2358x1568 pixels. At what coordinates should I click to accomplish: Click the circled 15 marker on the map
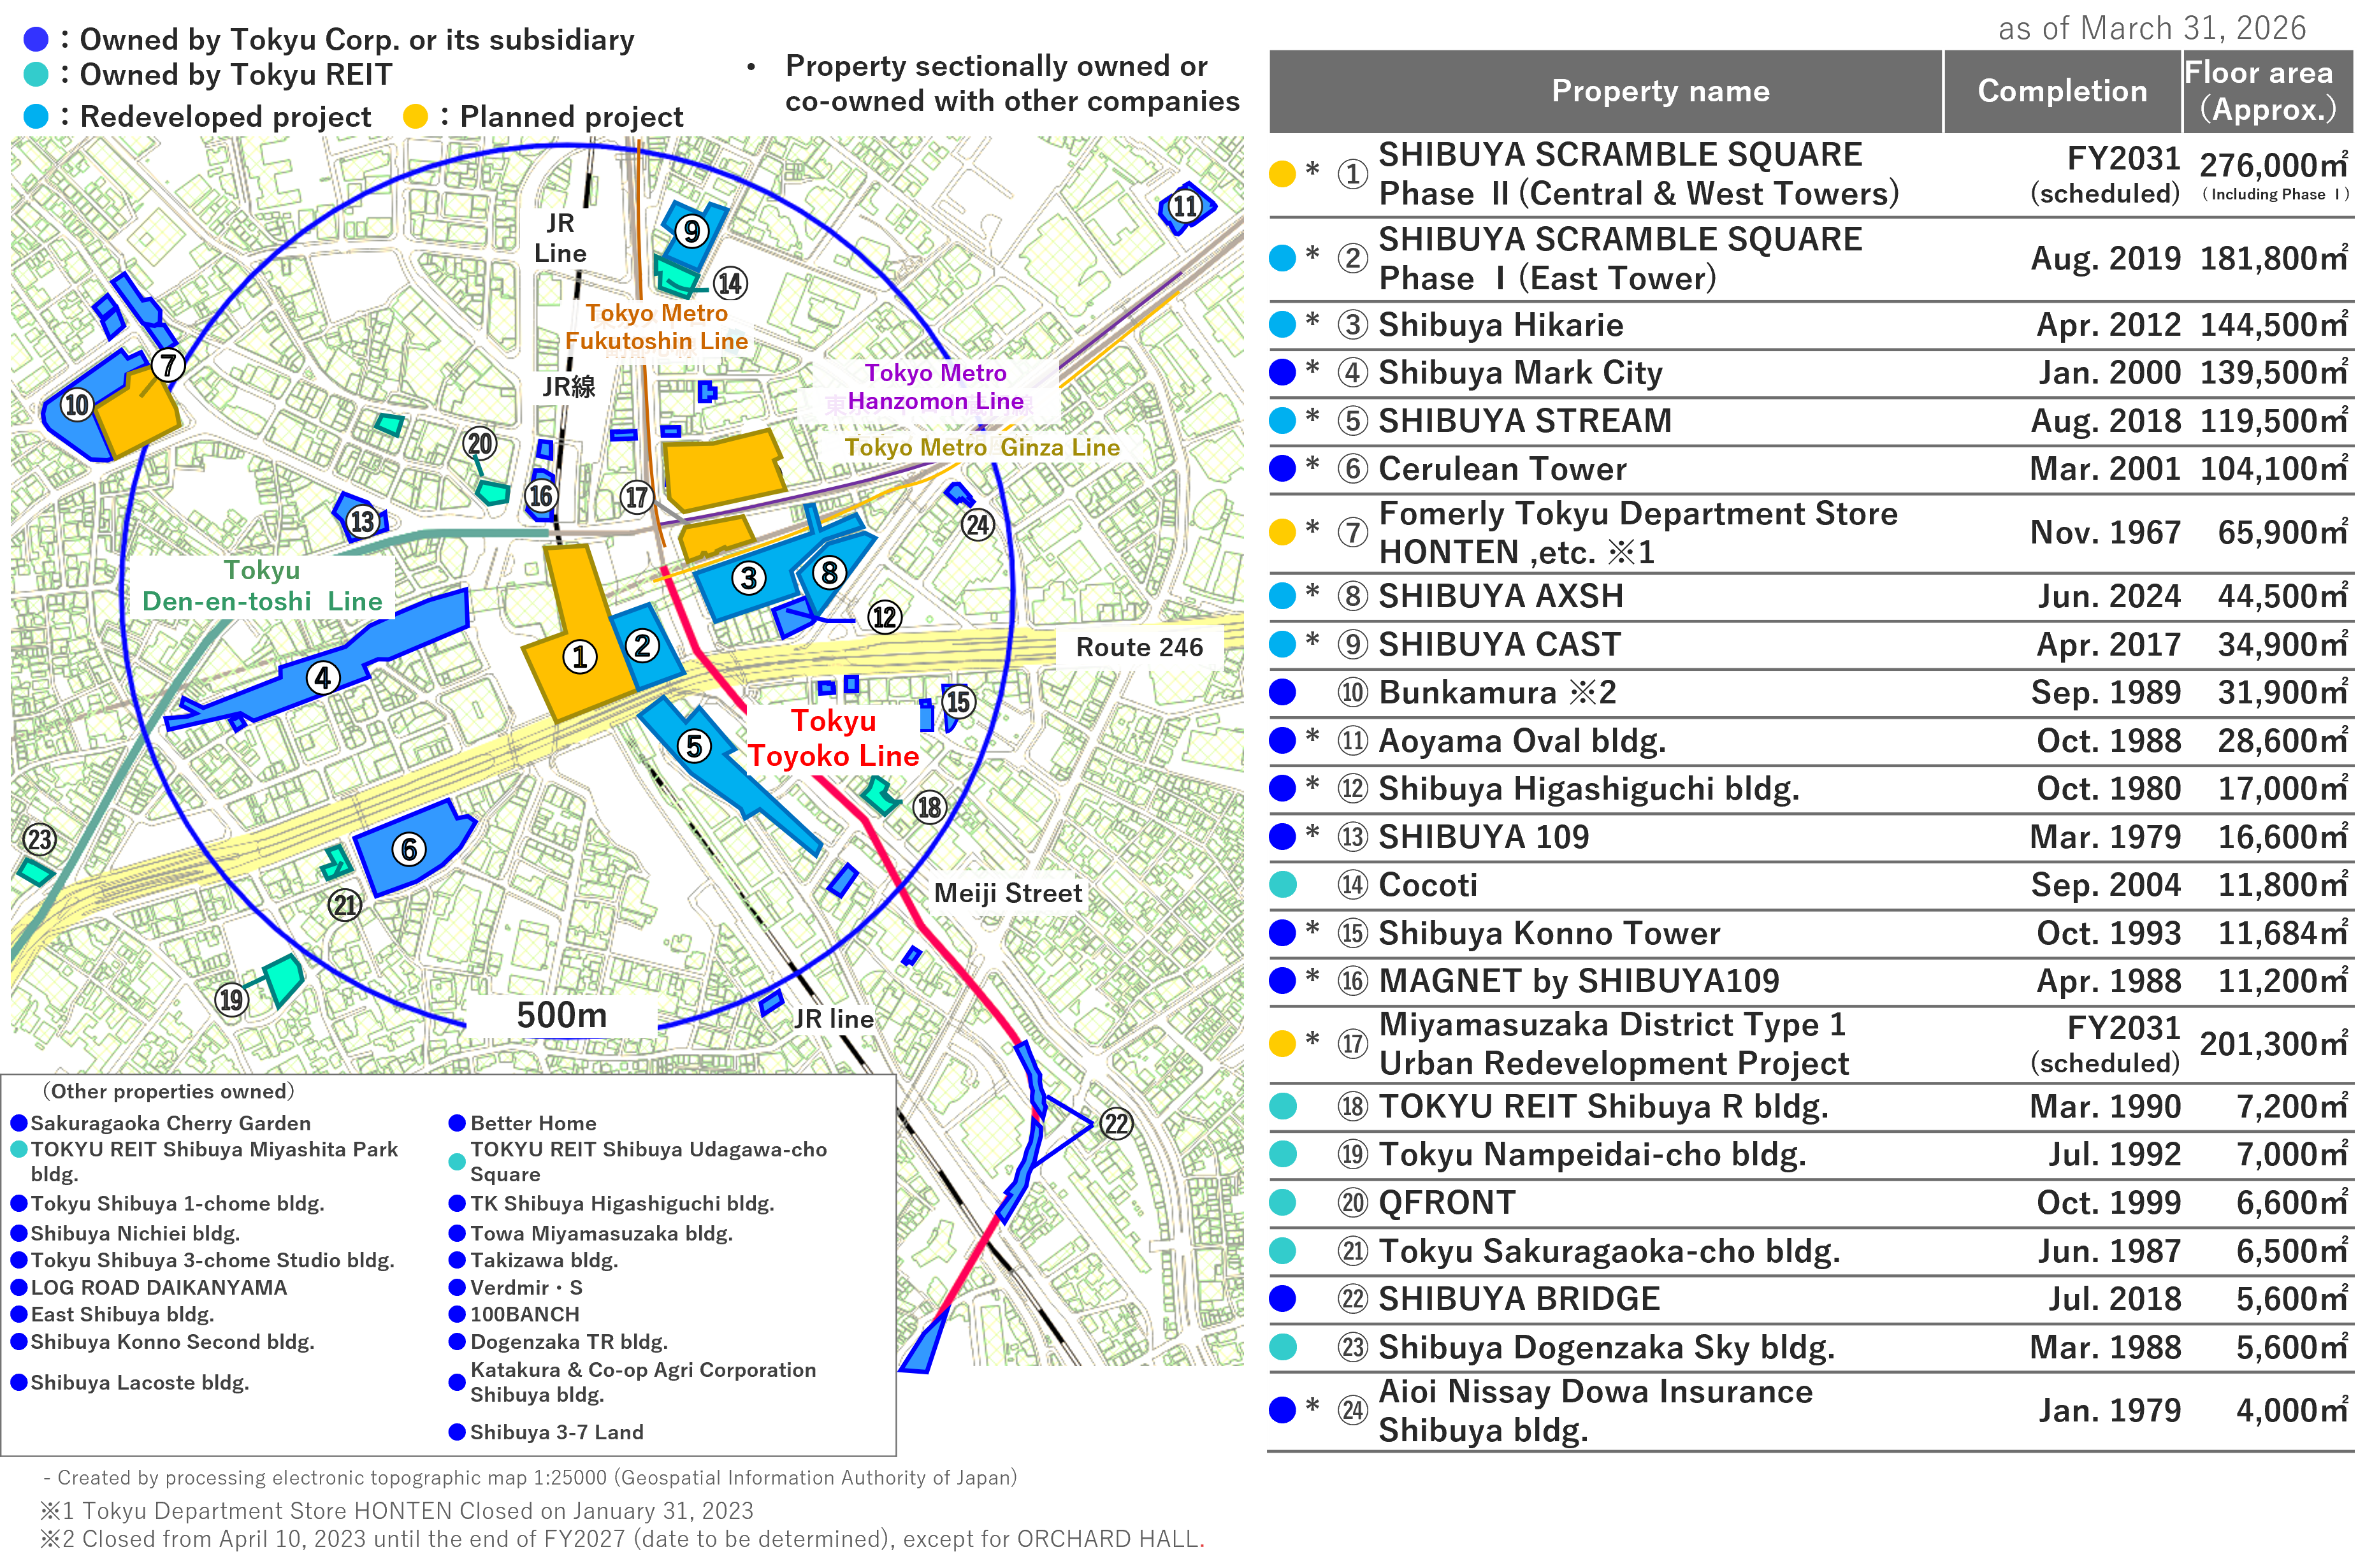pyautogui.click(x=958, y=701)
